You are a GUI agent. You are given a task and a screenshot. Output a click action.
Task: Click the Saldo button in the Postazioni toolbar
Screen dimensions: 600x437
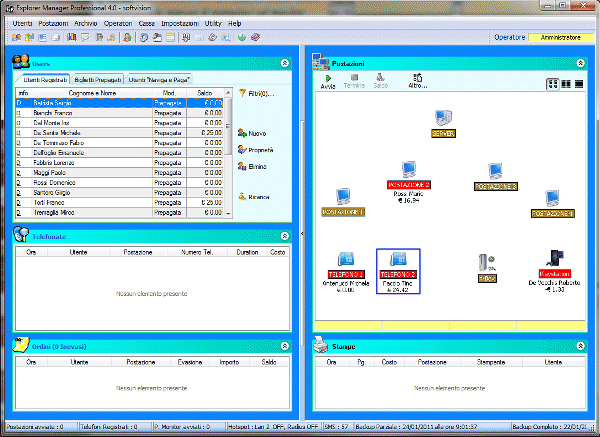[x=380, y=81]
